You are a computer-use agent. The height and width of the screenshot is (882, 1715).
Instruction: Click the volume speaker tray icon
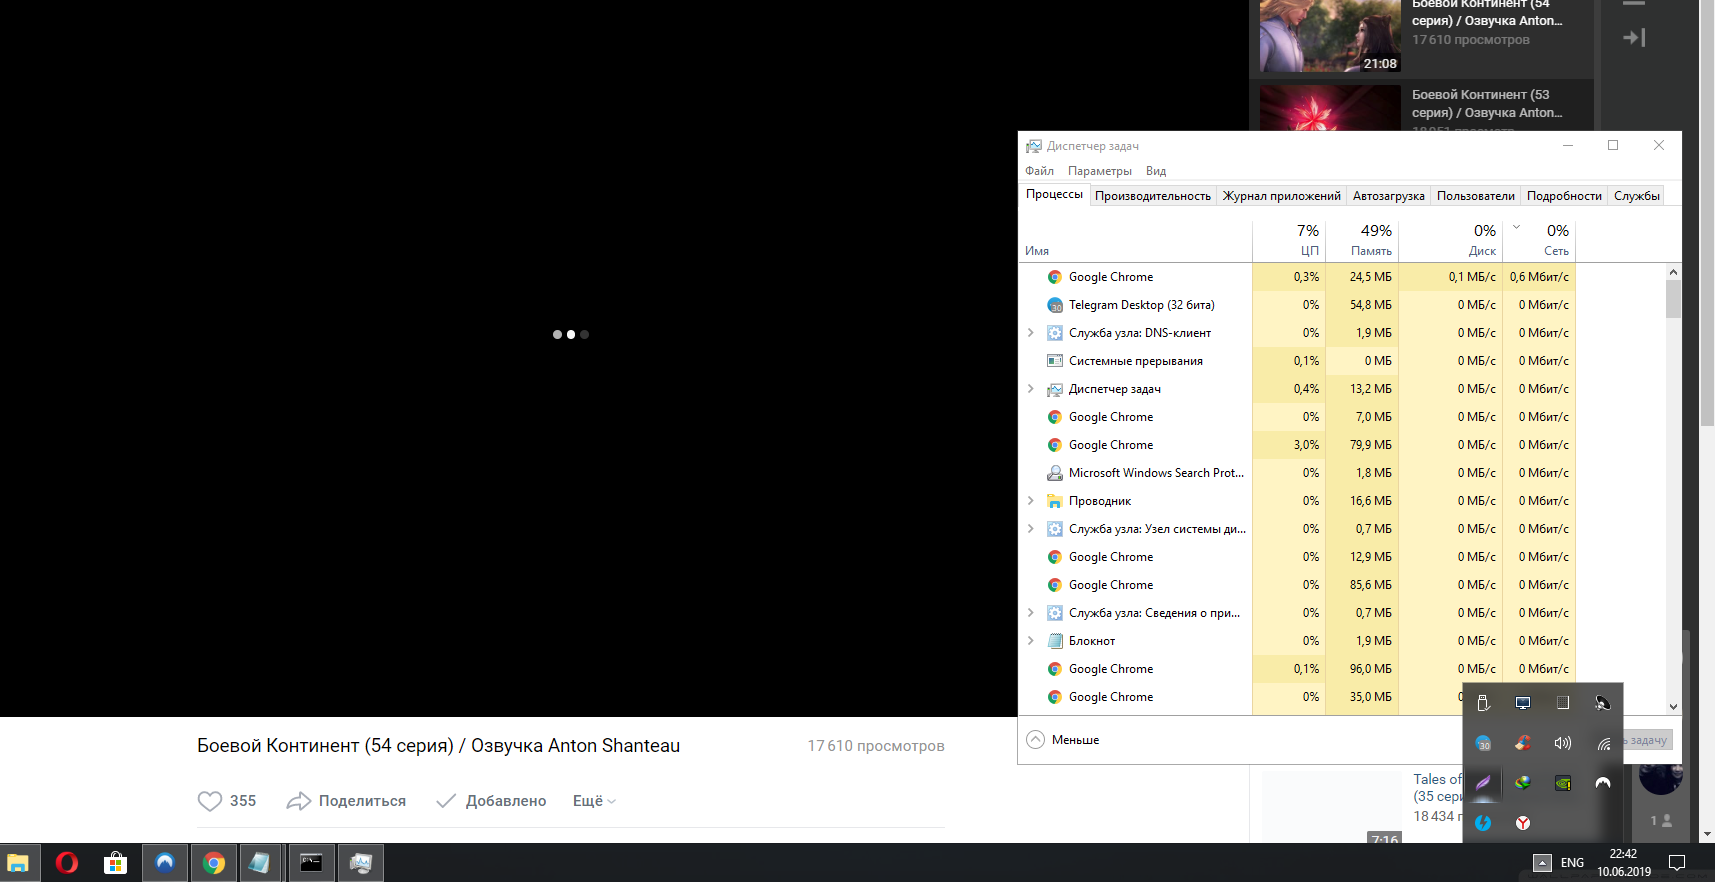(1562, 743)
